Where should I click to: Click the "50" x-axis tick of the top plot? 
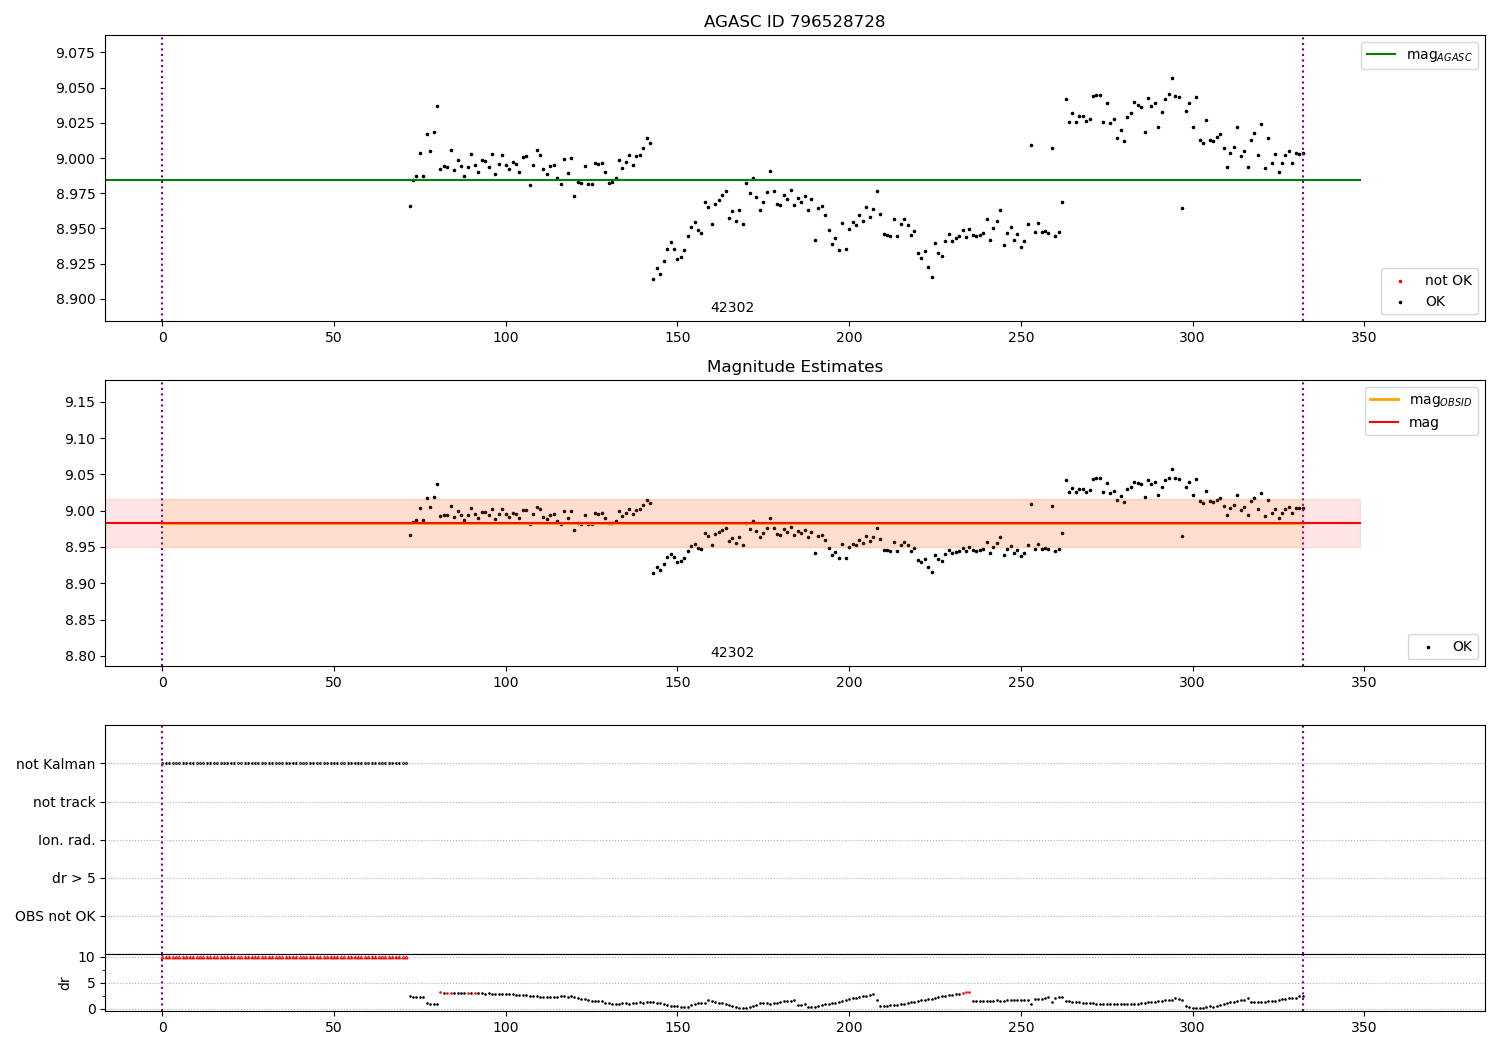pos(334,338)
